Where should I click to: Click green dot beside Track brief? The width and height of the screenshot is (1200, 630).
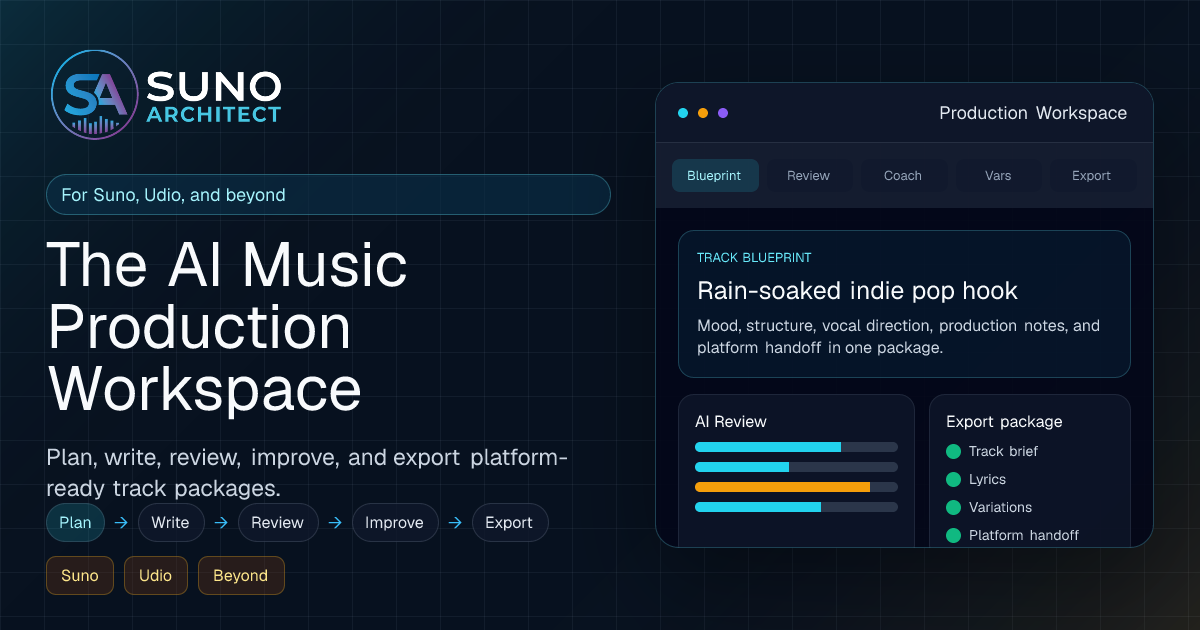pyautogui.click(x=953, y=451)
